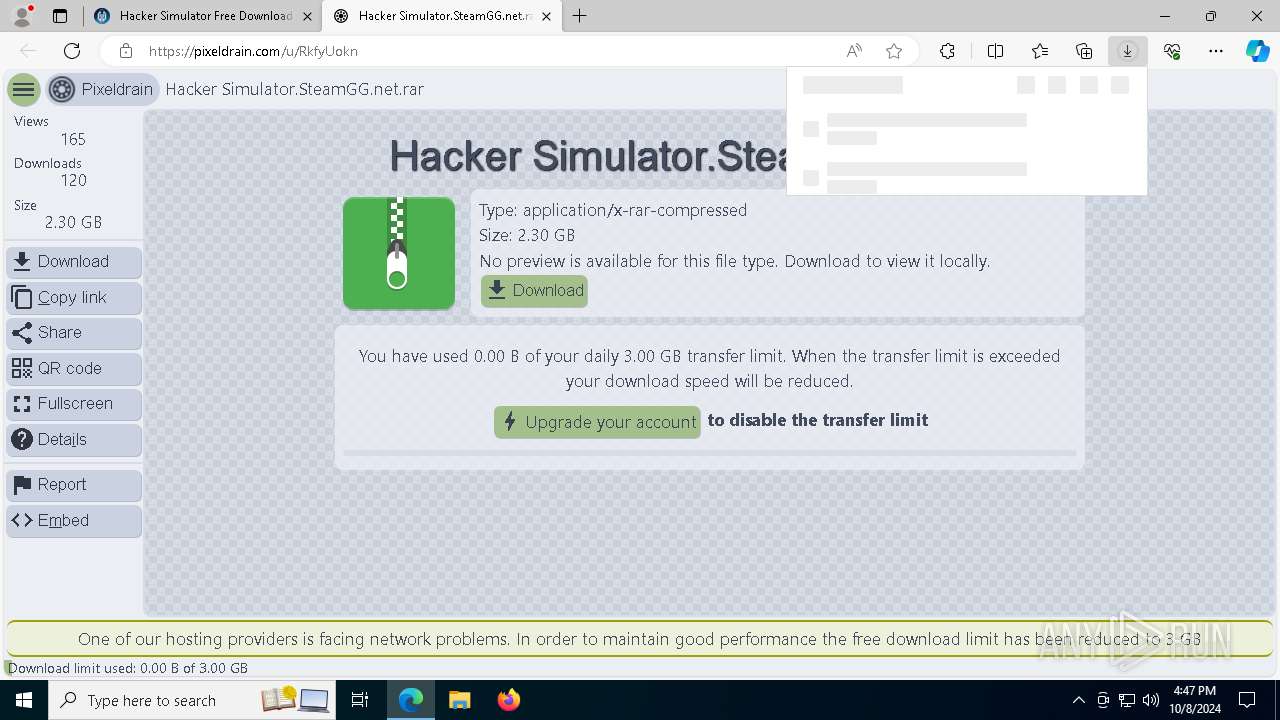
Task: Select the Views count 165
Action: [72, 140]
